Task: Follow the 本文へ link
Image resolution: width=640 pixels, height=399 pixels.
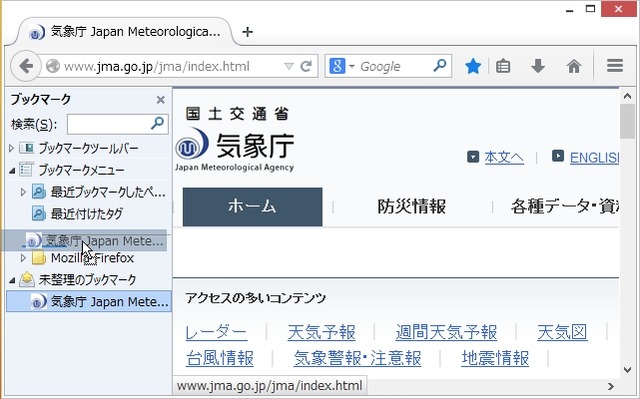Action: pyautogui.click(x=504, y=157)
